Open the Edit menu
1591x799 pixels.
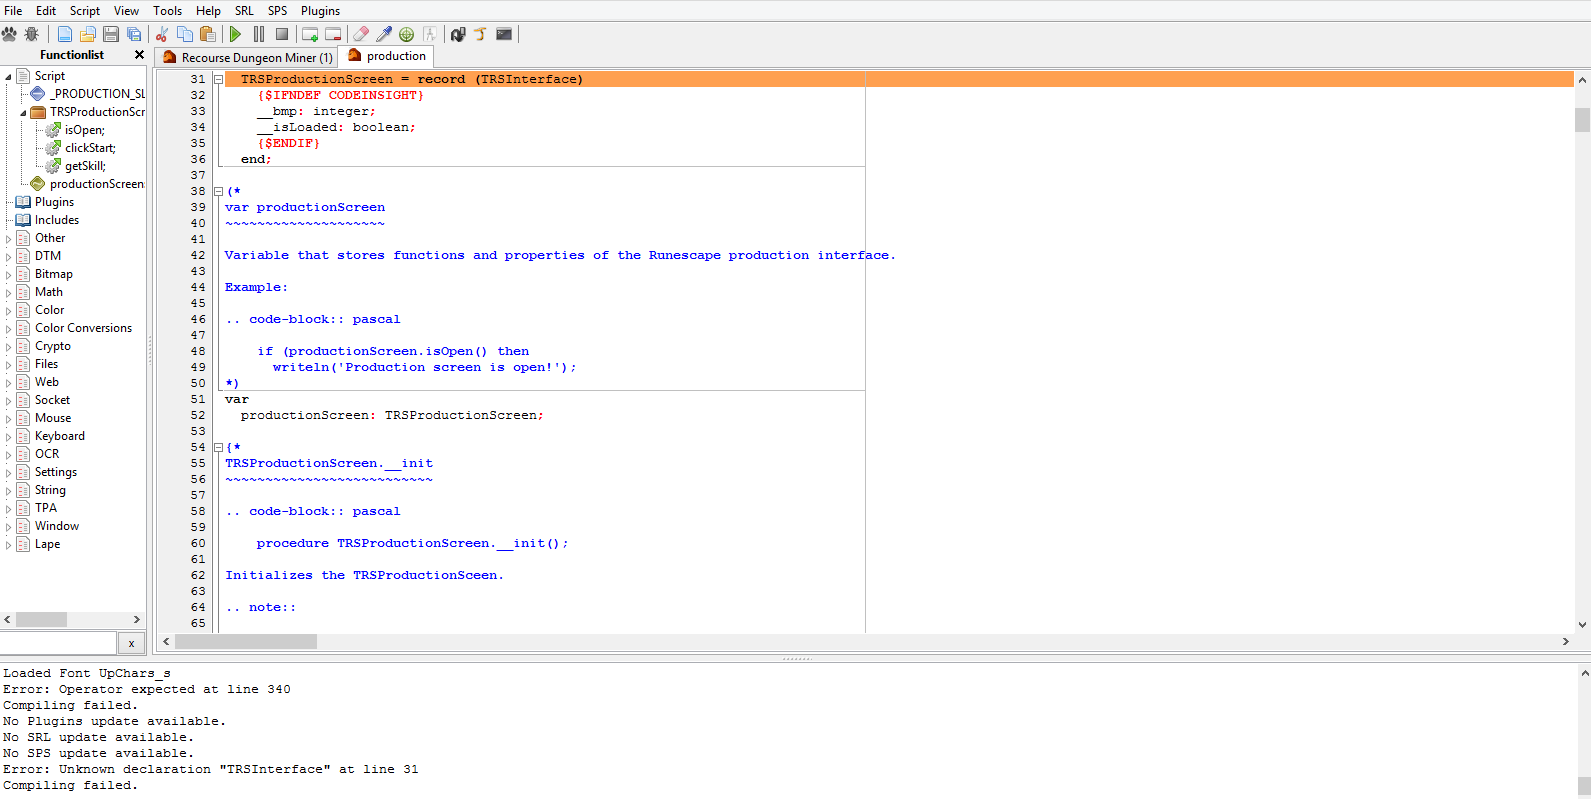pos(46,11)
